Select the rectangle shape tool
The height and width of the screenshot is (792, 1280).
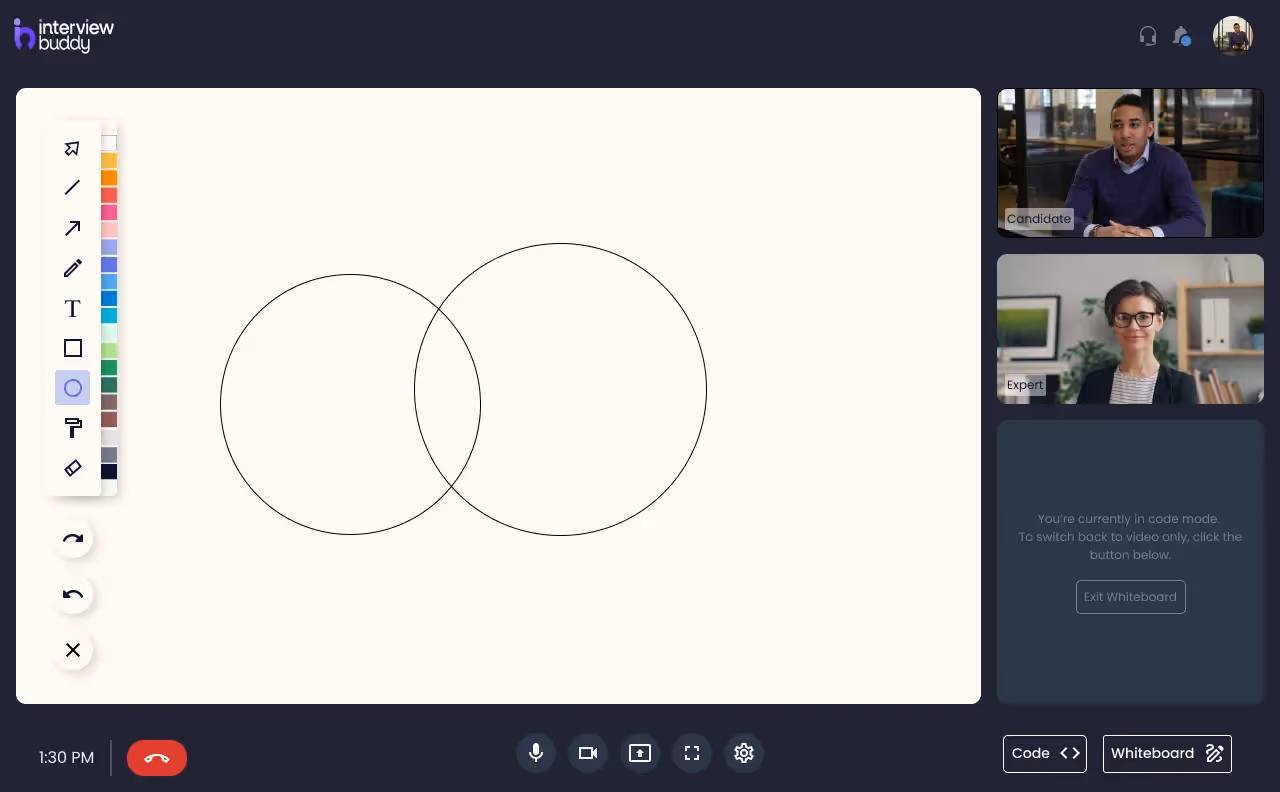pyautogui.click(x=72, y=348)
